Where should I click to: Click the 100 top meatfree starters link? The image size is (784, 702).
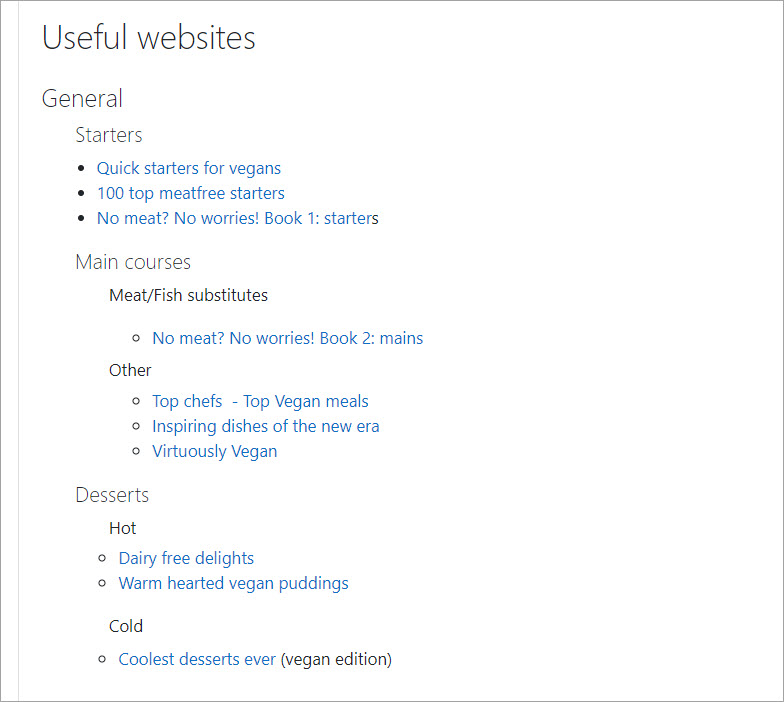coord(190,193)
